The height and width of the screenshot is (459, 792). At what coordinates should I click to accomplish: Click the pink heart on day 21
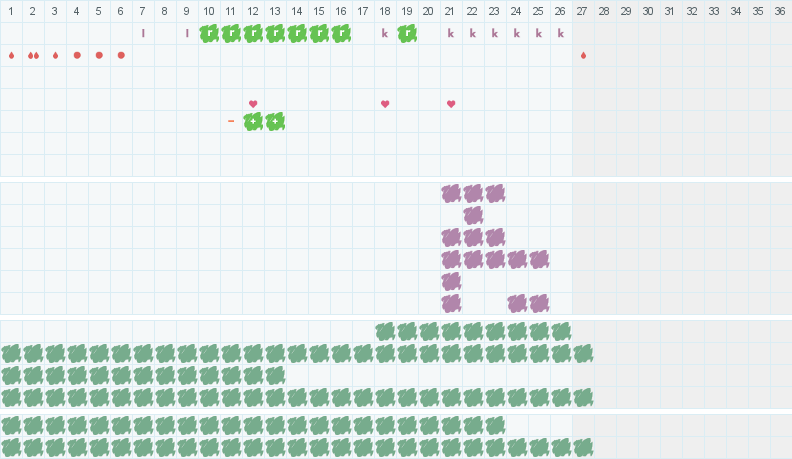[x=451, y=104]
